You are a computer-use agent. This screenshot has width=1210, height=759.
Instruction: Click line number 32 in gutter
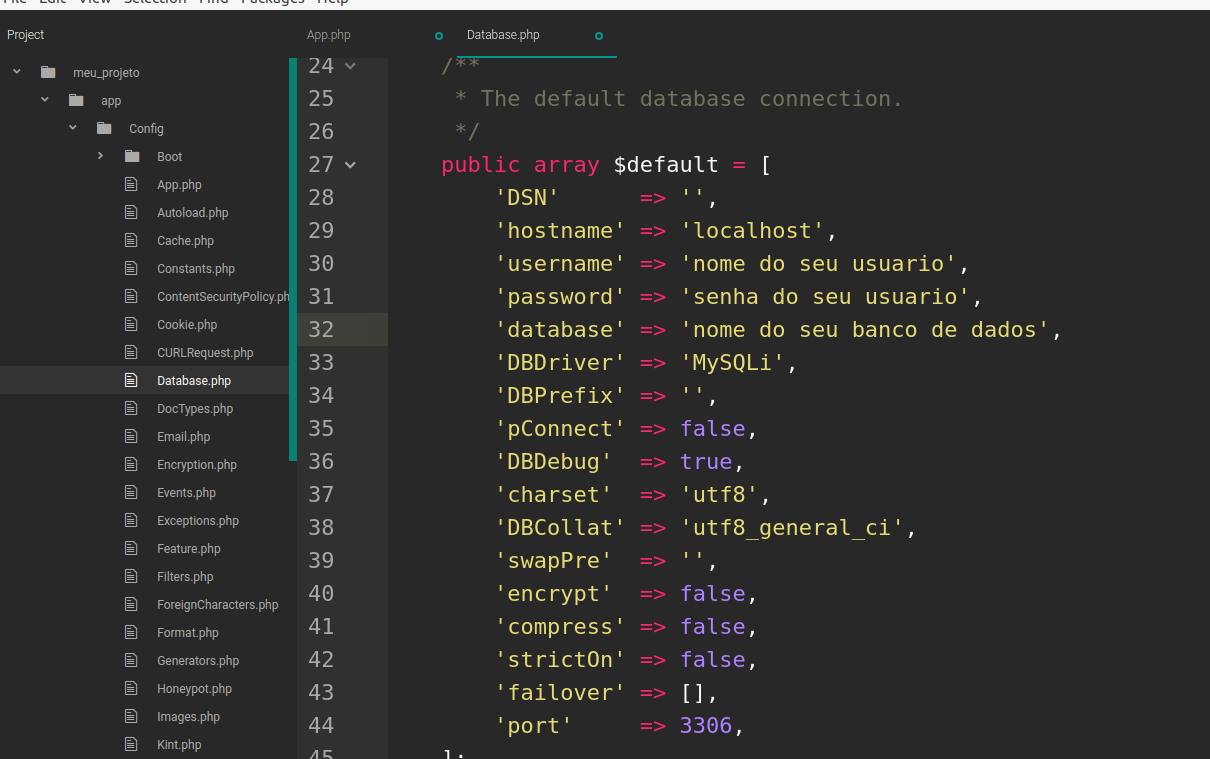(321, 329)
